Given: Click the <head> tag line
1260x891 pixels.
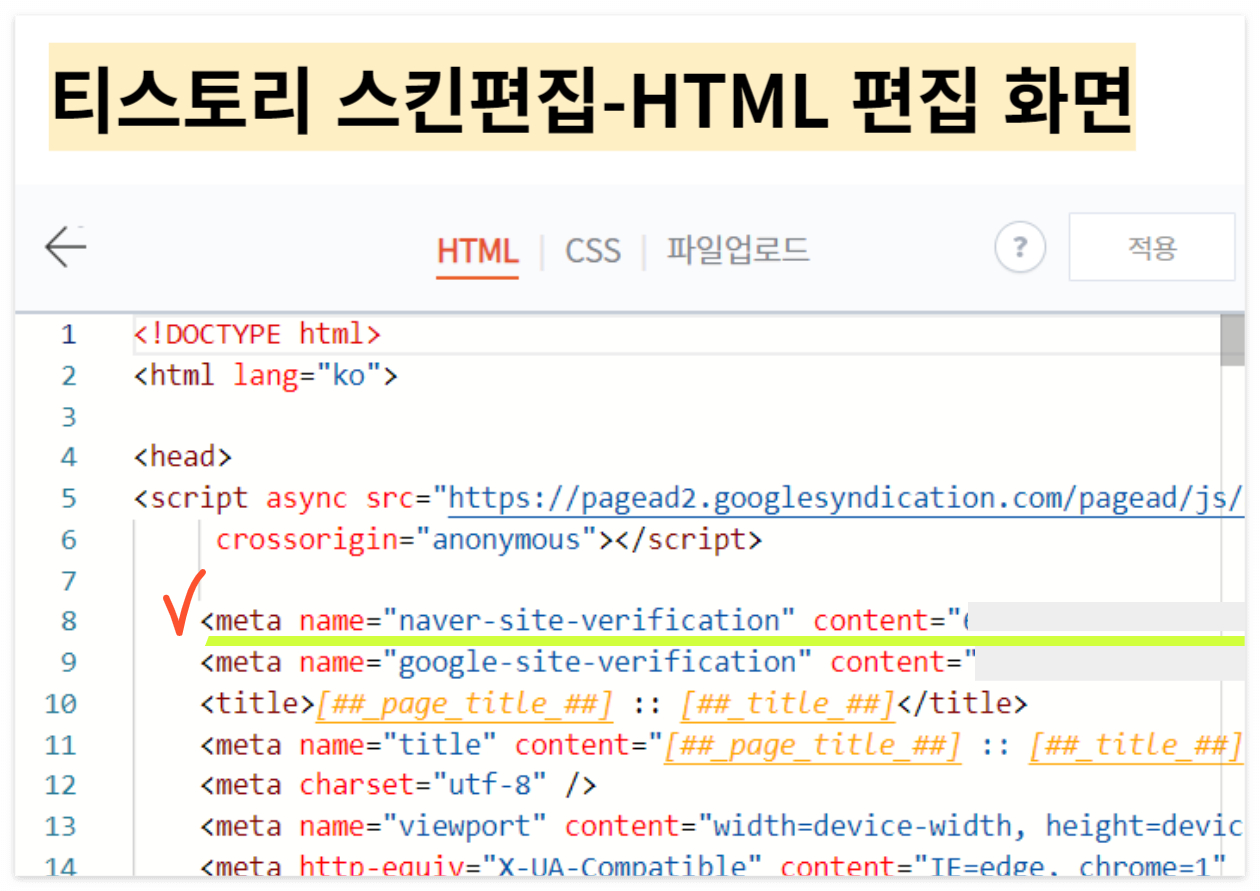Looking at the screenshot, I should (183, 457).
